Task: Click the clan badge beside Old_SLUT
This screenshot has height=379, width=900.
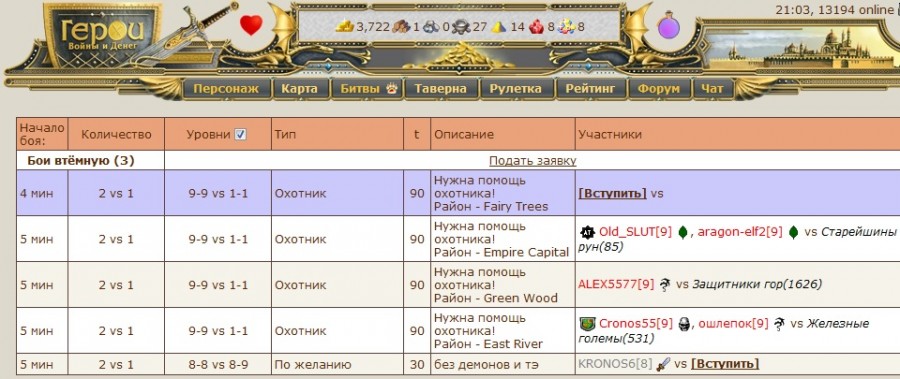Action: click(x=587, y=232)
